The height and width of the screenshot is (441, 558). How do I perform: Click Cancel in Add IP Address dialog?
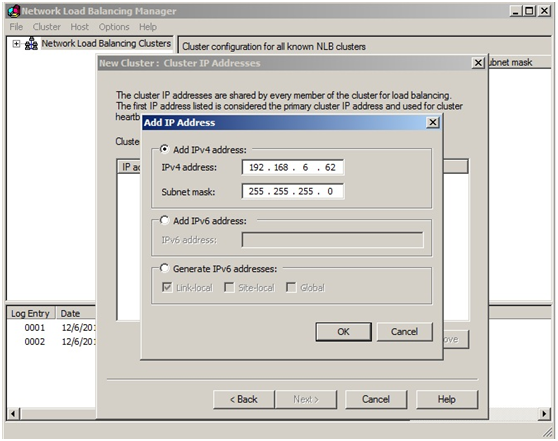405,332
